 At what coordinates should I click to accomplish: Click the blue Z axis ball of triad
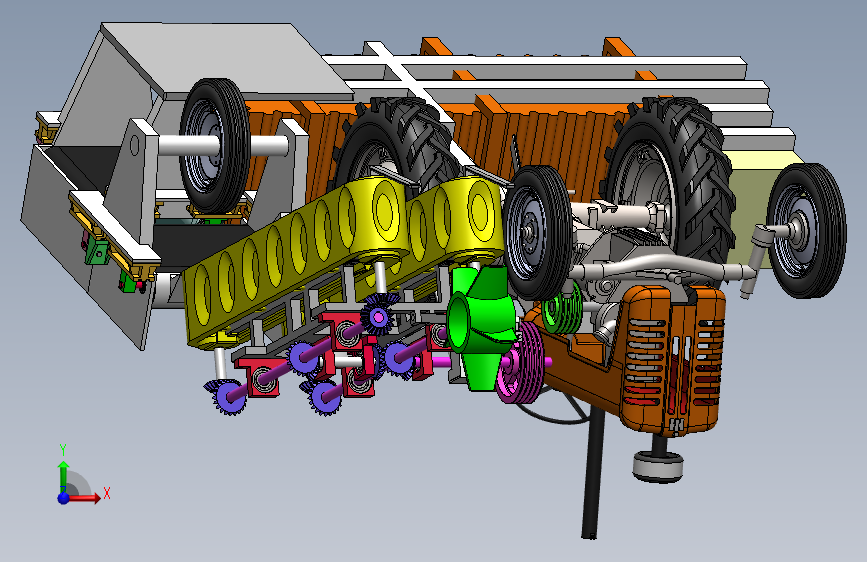pyautogui.click(x=64, y=498)
